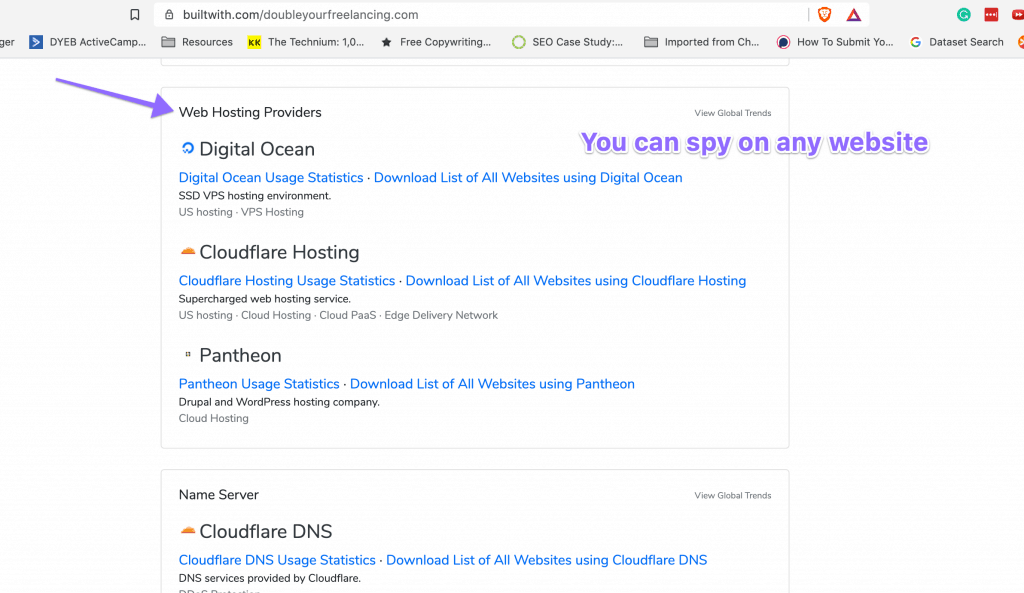Open Digital Ocean Usage Statistics link
The height and width of the screenshot is (593, 1024).
click(271, 178)
